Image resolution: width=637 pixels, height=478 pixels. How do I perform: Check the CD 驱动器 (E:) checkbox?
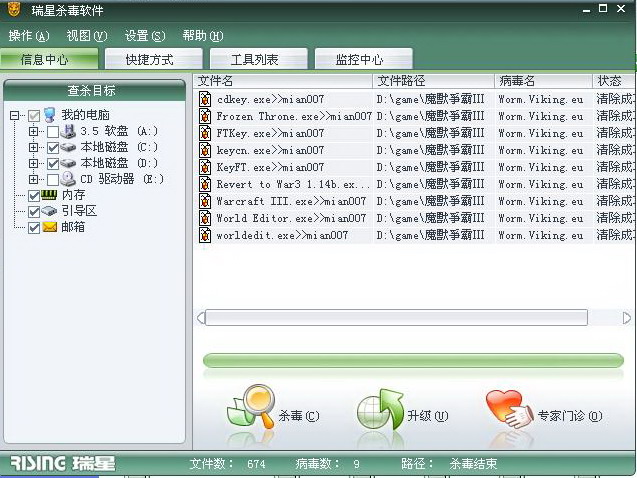pos(53,180)
